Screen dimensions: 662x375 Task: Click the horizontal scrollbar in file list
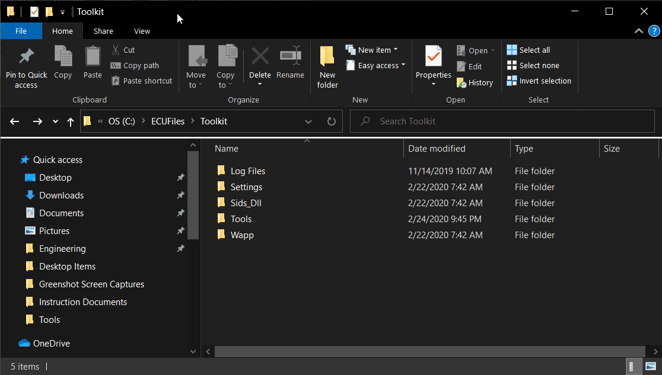click(430, 351)
